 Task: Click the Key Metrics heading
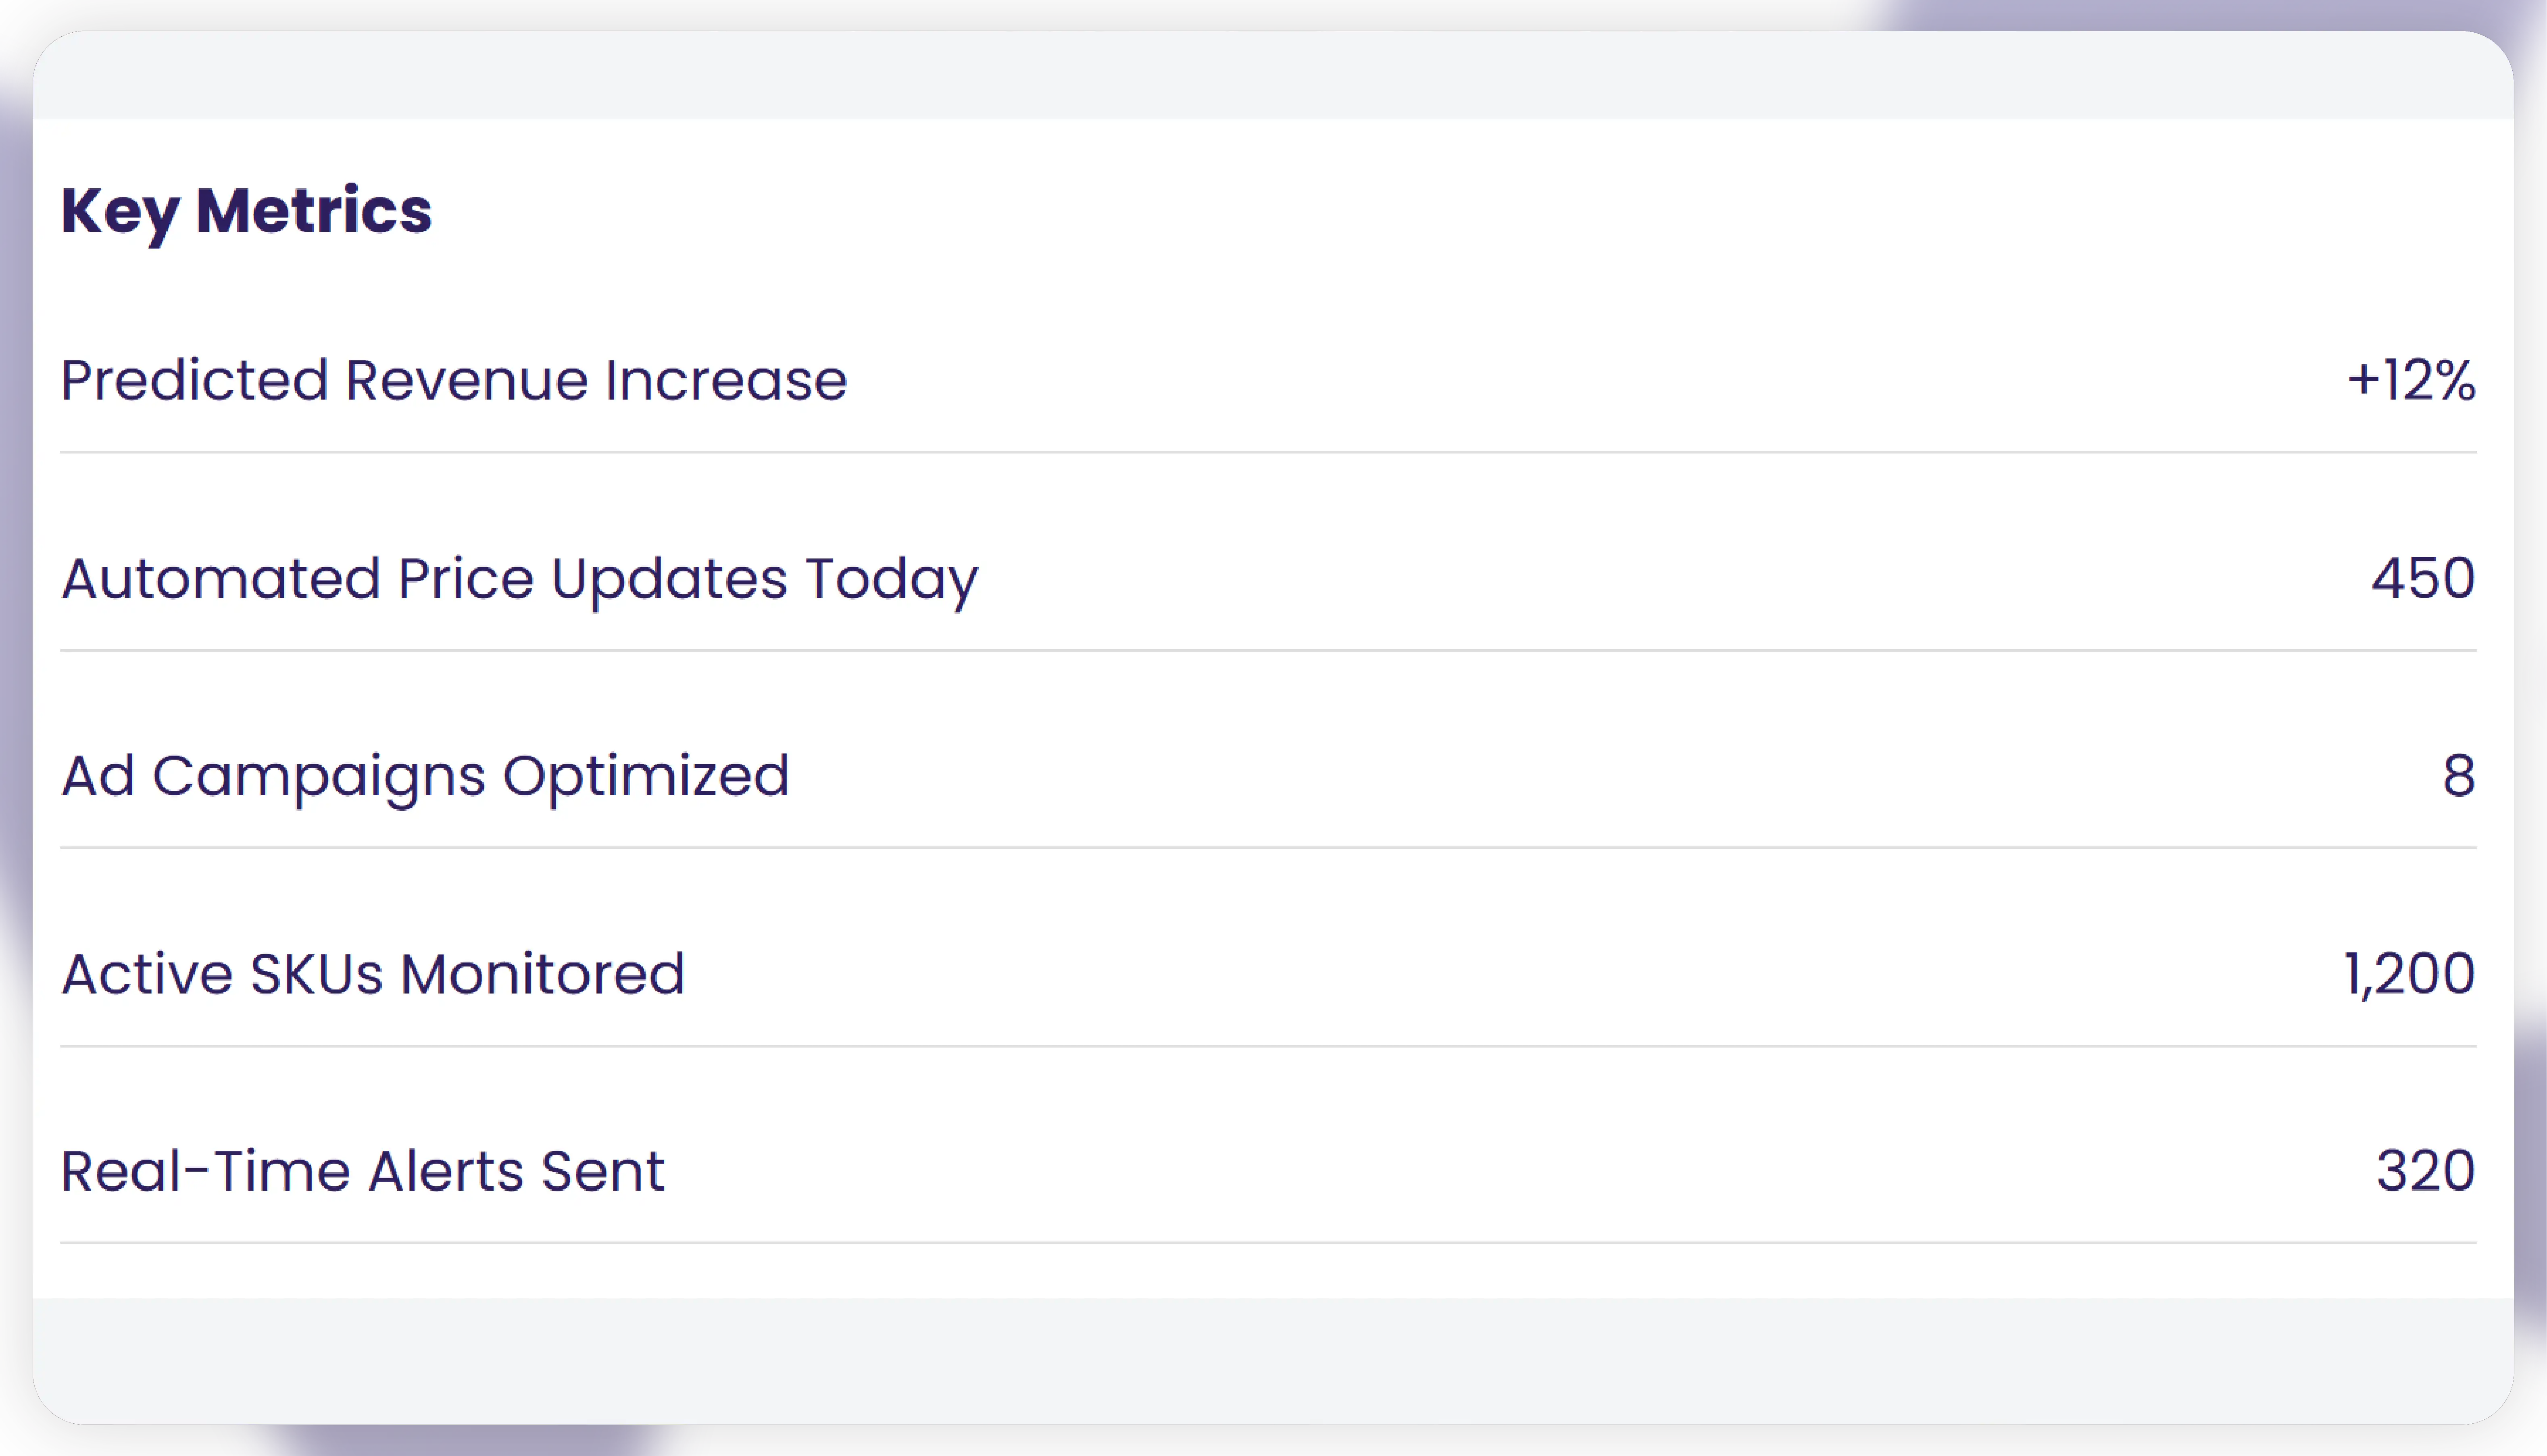pyautogui.click(x=246, y=211)
